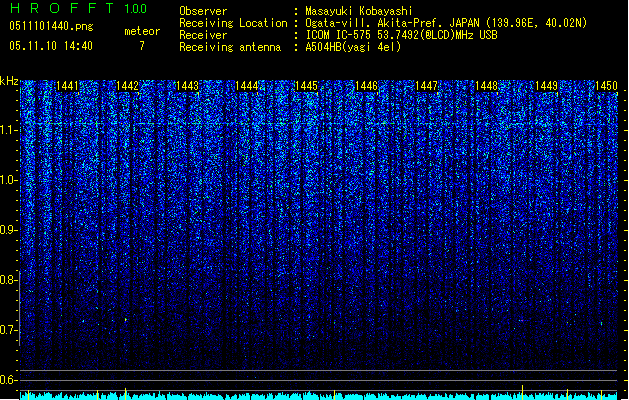Select the file name 0511101440.png
Viewport: 629px width, 400px height.
pyautogui.click(x=51, y=27)
